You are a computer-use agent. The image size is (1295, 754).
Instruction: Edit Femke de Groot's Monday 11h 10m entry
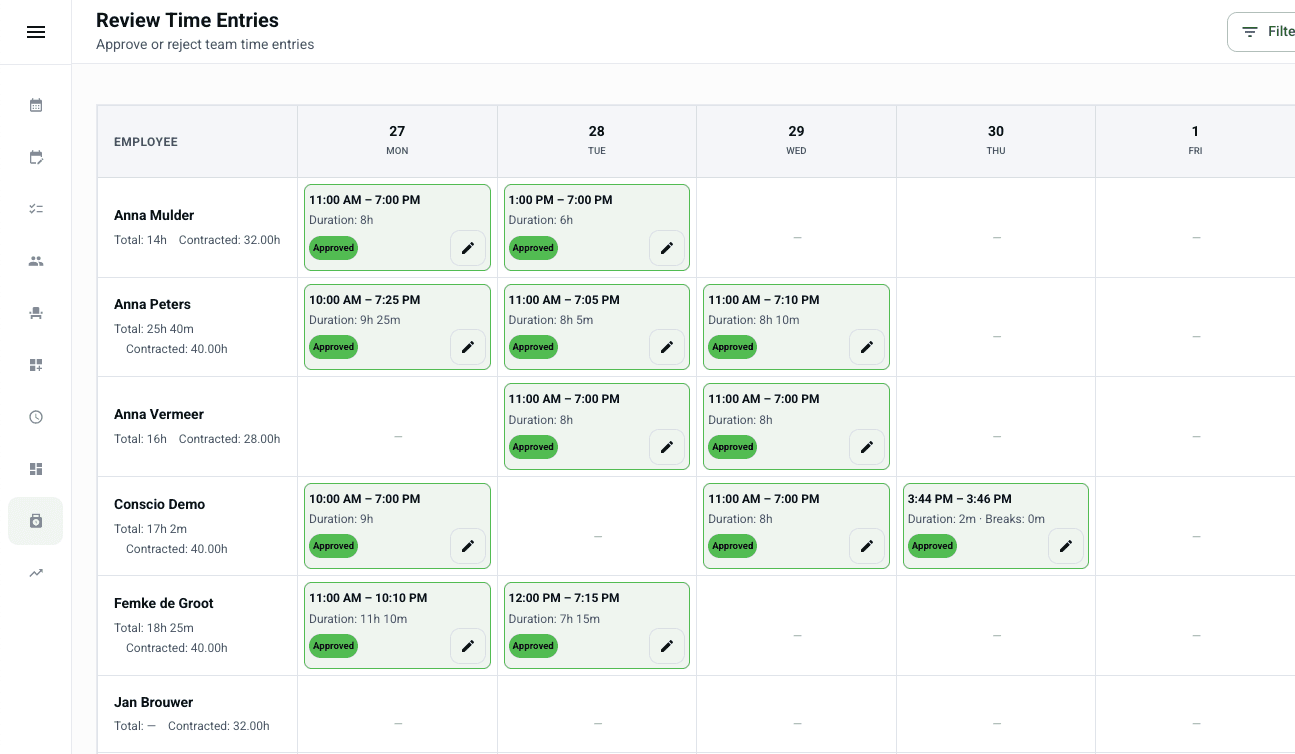468,646
